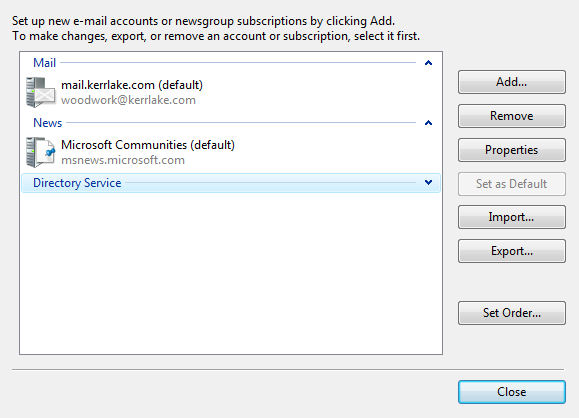Click the News group header label
The height and width of the screenshot is (418, 579).
coord(47,123)
